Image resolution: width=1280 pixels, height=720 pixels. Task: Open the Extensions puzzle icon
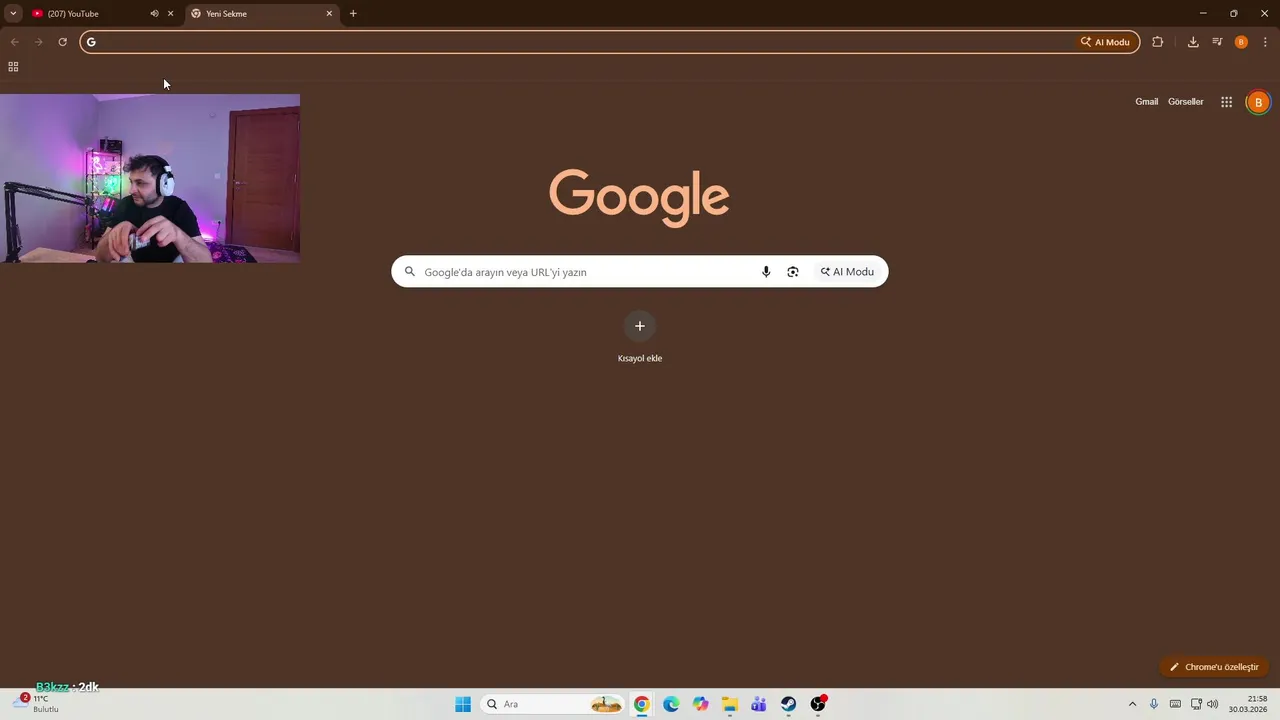[1158, 42]
